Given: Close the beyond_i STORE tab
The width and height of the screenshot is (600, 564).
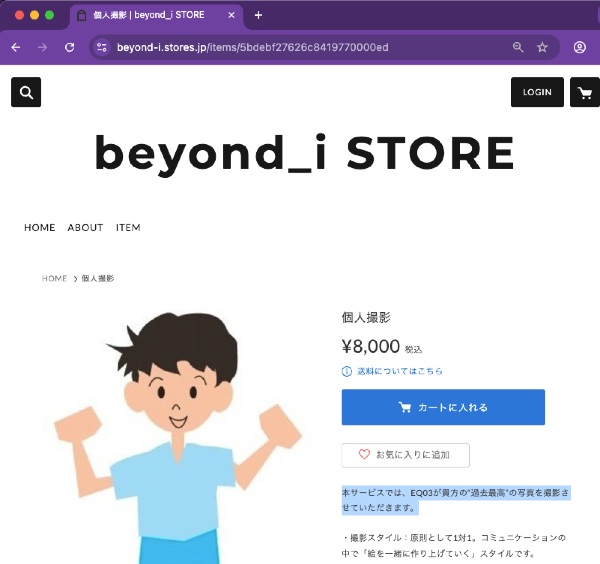Looking at the screenshot, I should (232, 15).
